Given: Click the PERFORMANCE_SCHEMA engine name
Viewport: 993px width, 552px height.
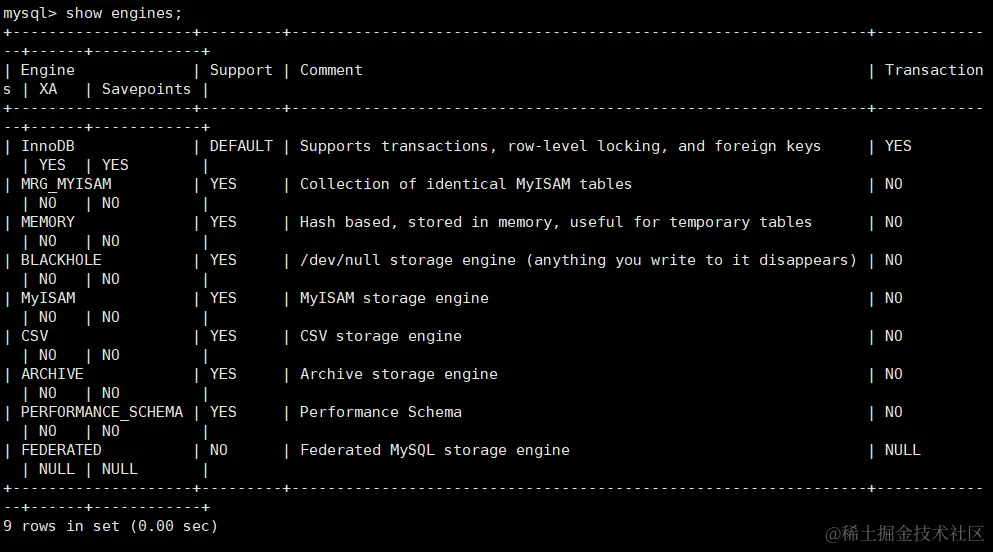Looking at the screenshot, I should coord(102,412).
